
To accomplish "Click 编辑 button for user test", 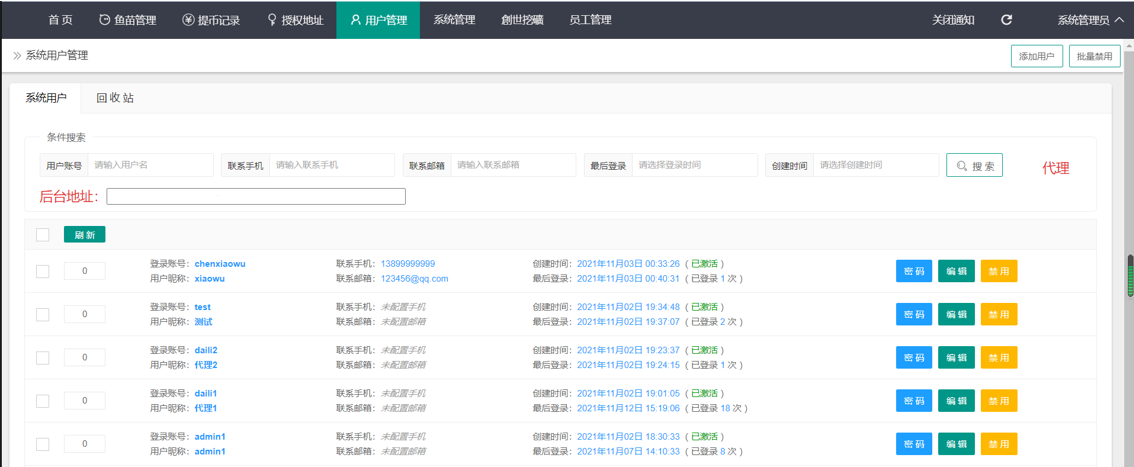I will coord(956,314).
